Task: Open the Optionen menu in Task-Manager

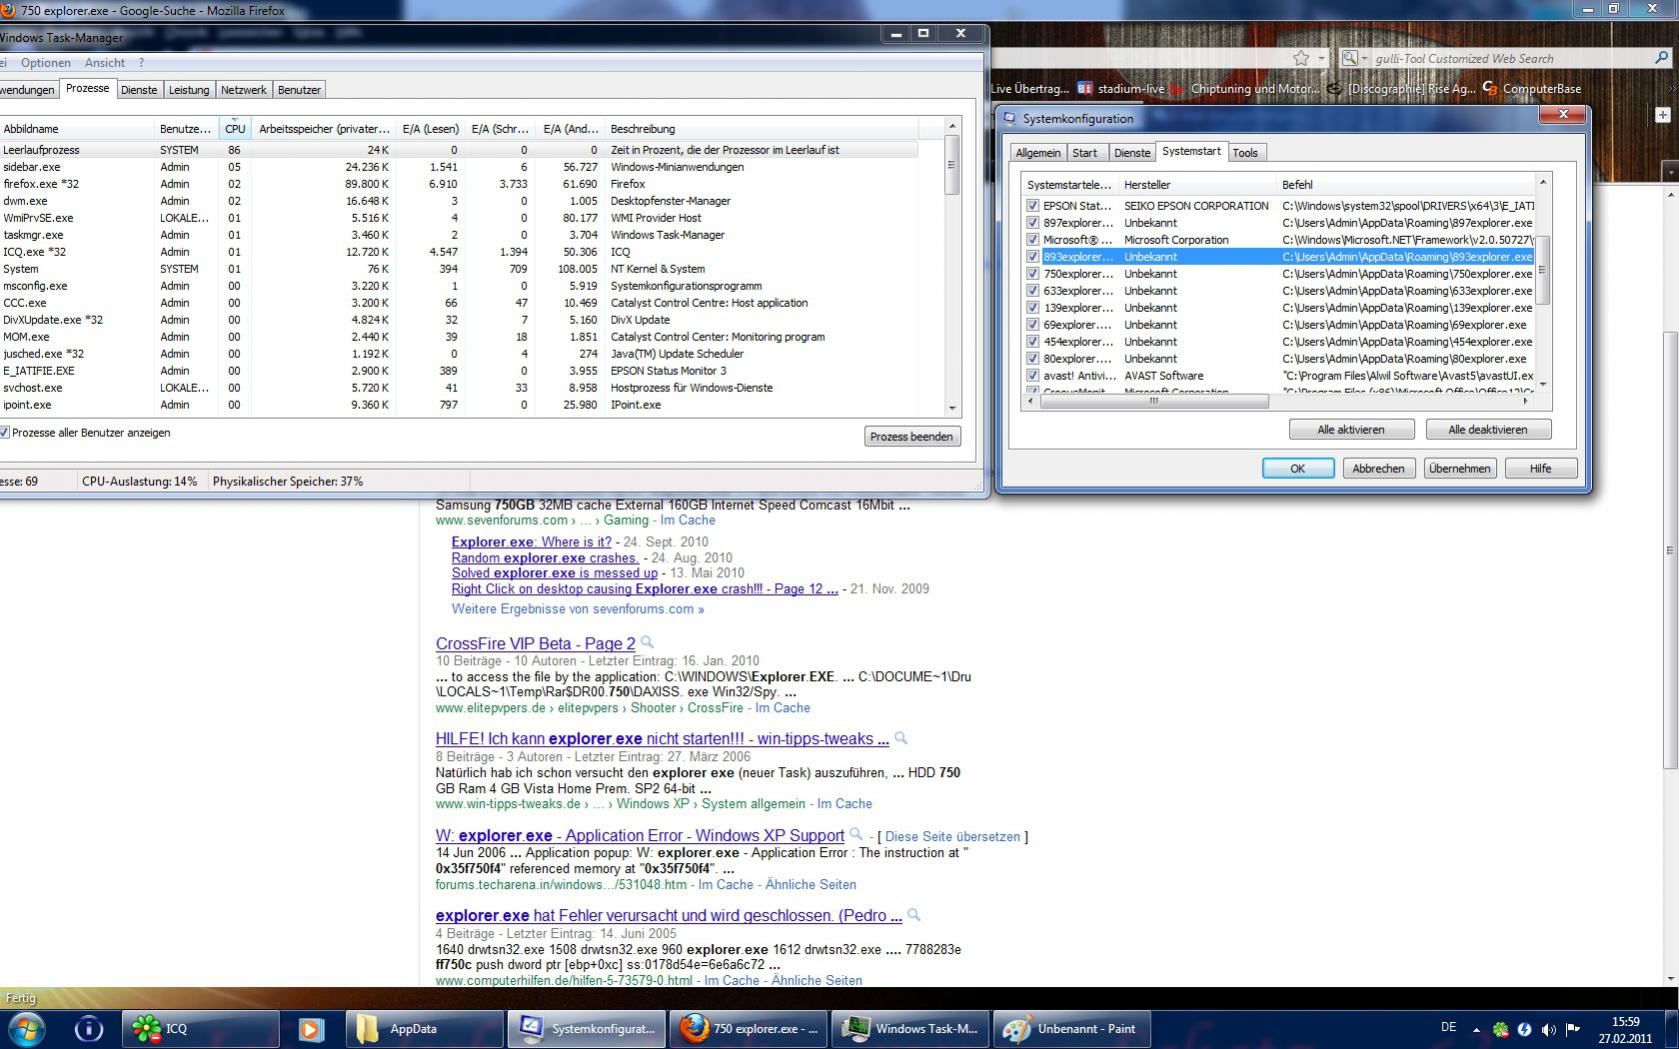Action: point(46,63)
